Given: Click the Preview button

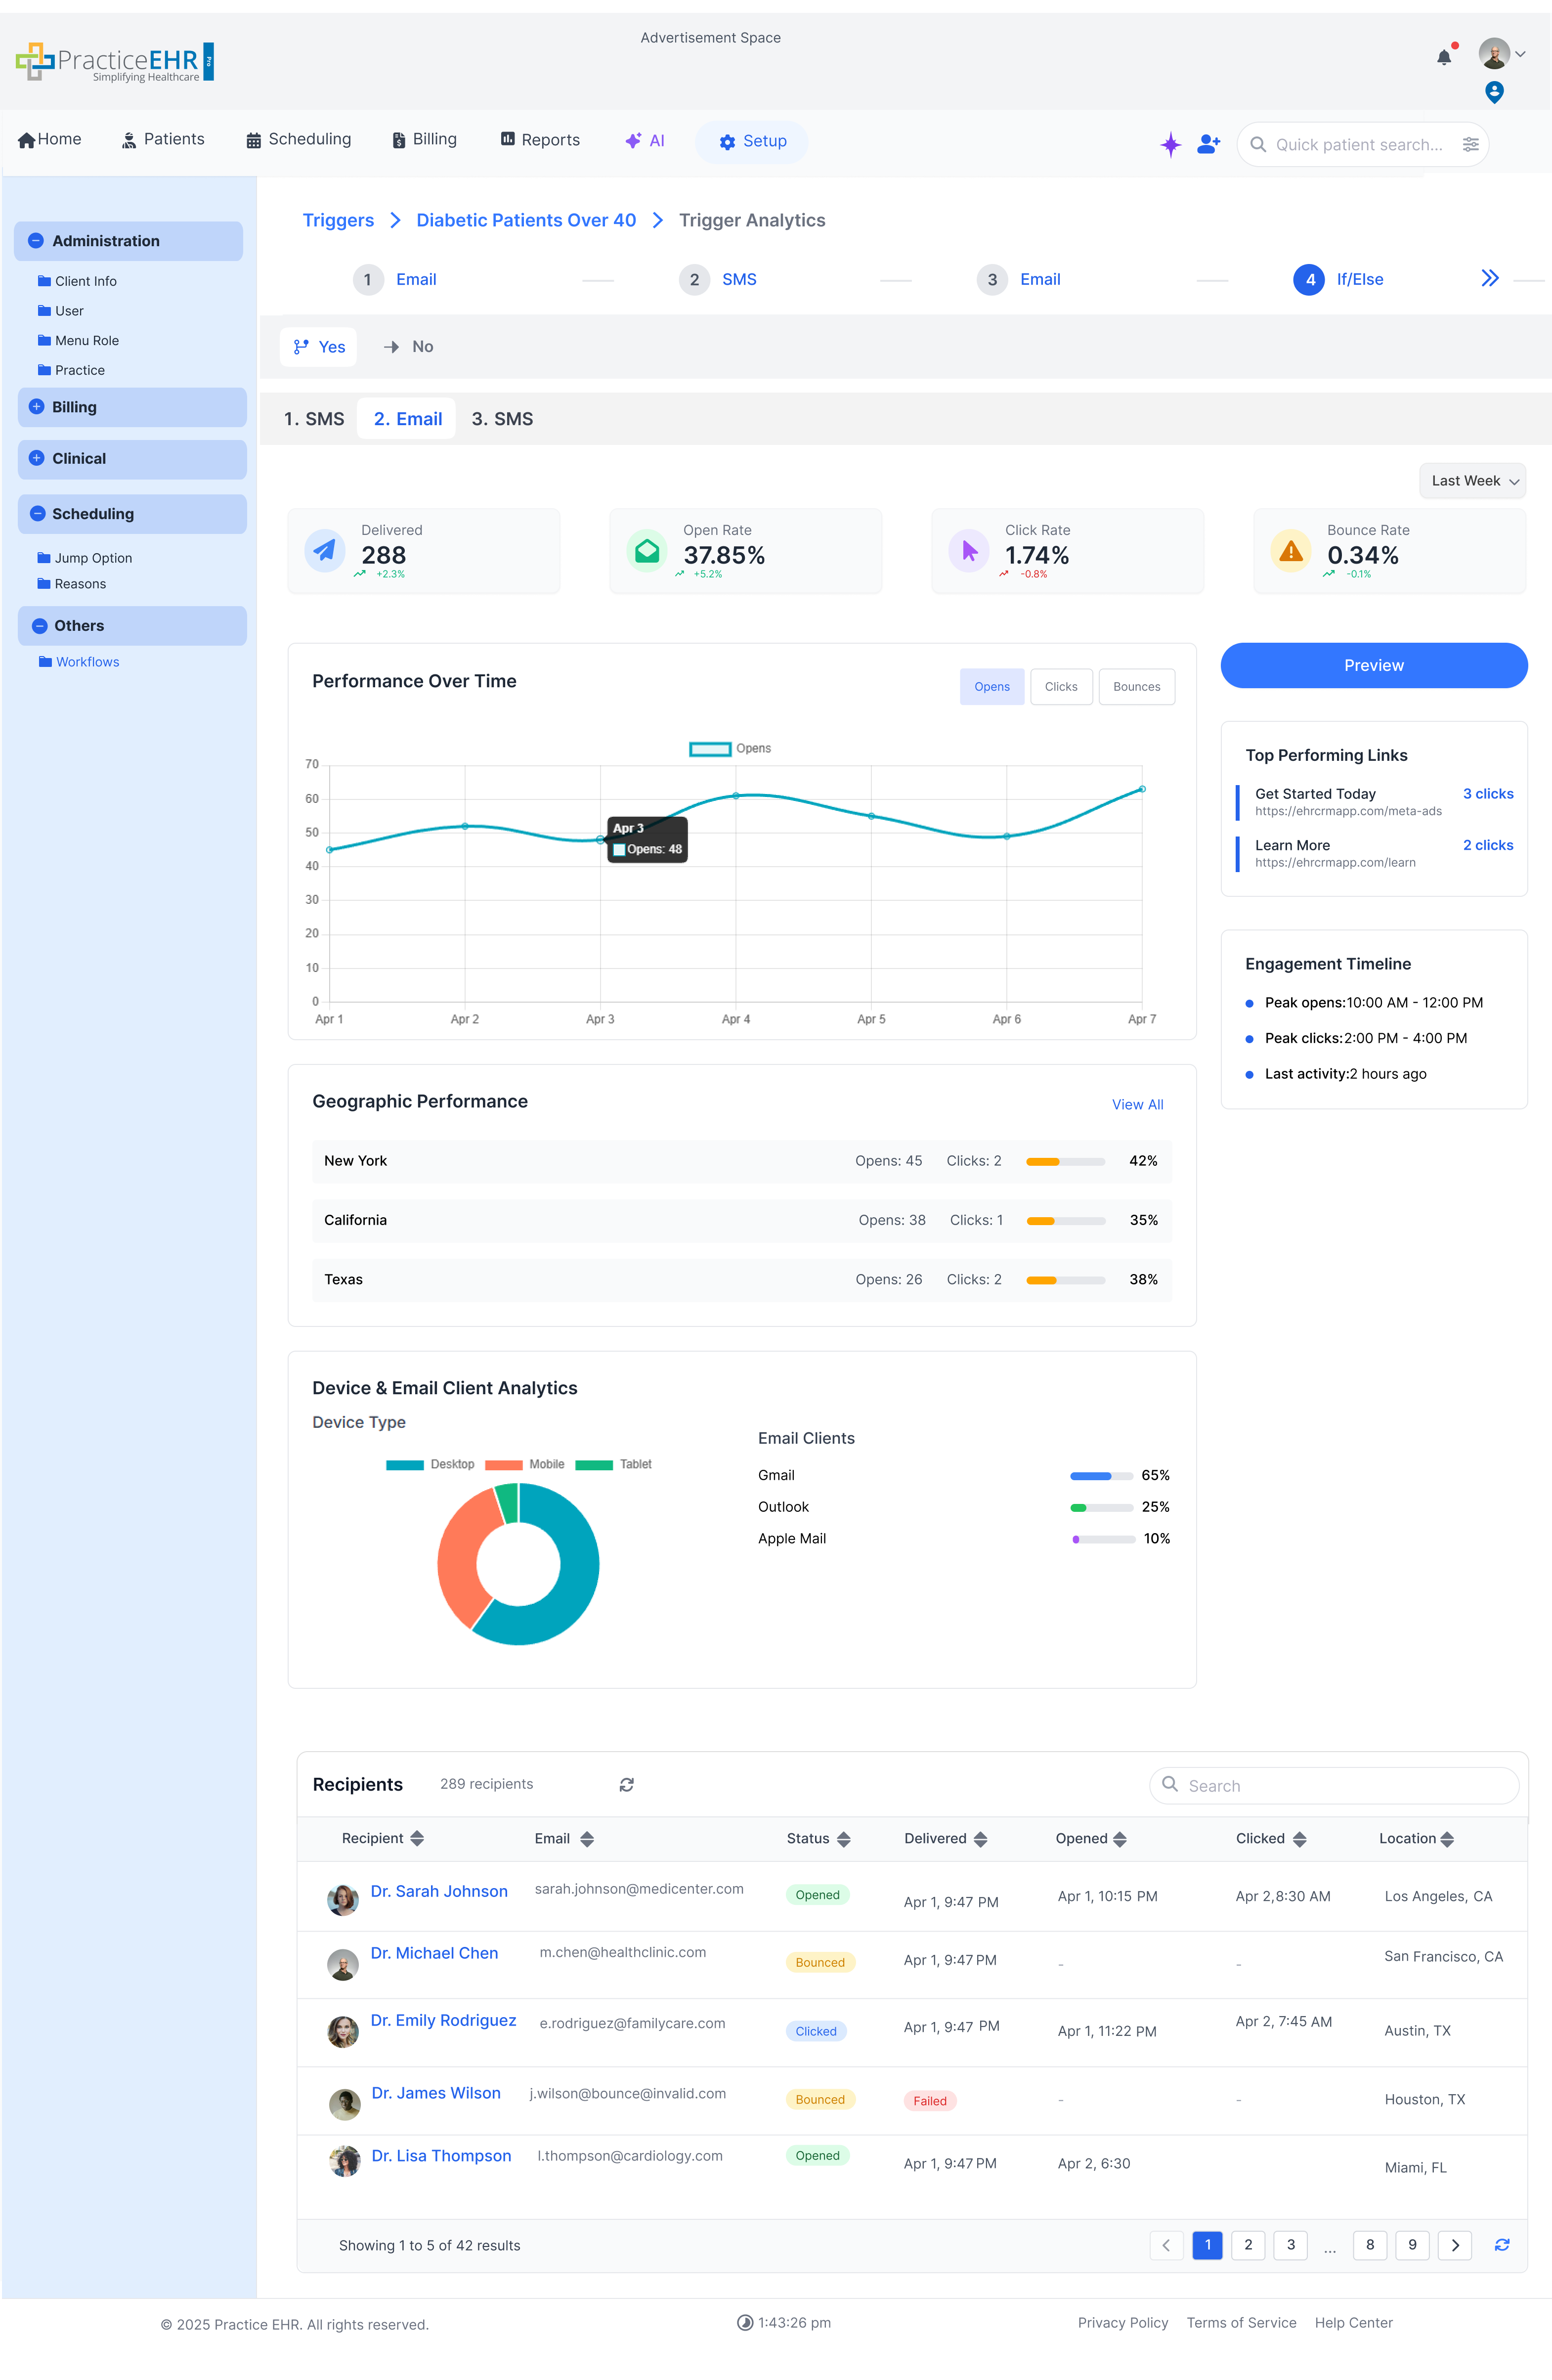Looking at the screenshot, I should pos(1373,665).
